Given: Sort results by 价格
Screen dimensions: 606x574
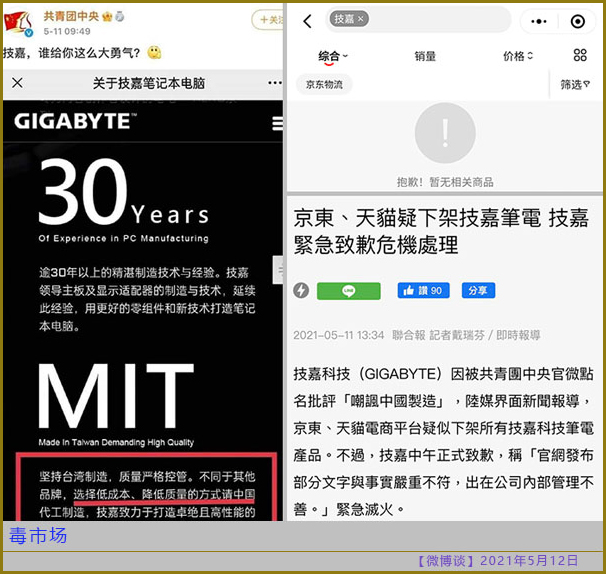Looking at the screenshot, I should click(518, 56).
